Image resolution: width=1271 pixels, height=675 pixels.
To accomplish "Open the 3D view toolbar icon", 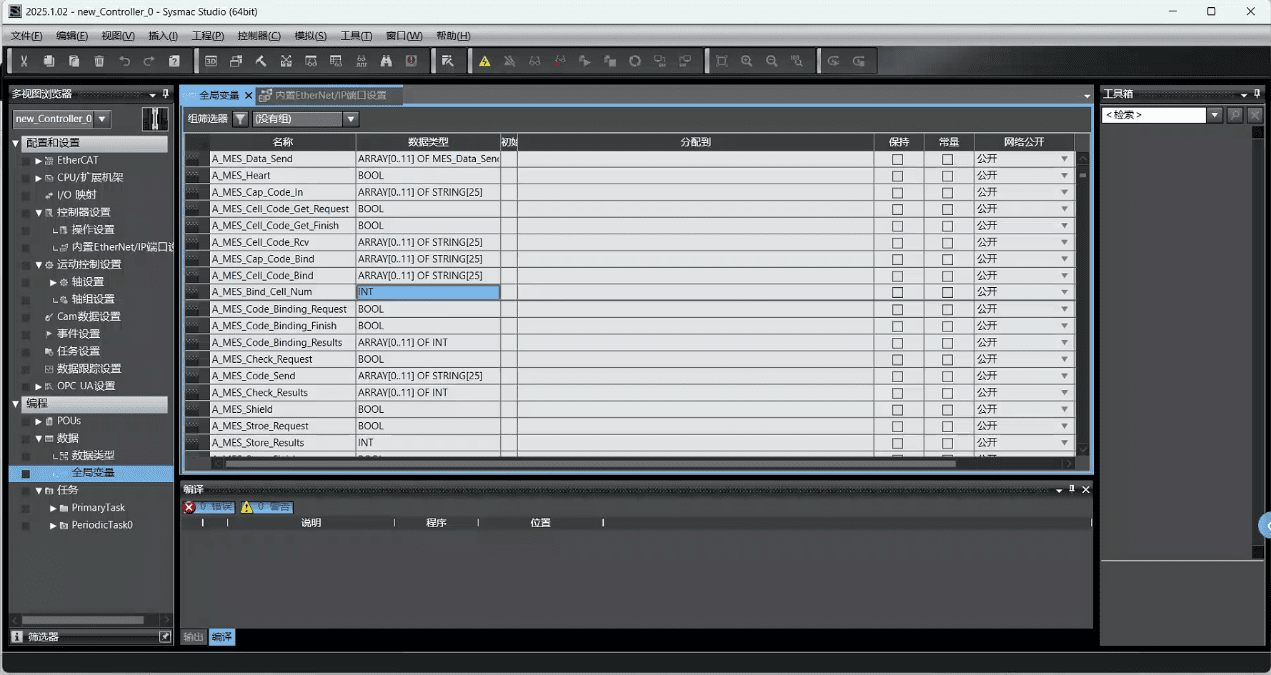I will pyautogui.click(x=211, y=61).
